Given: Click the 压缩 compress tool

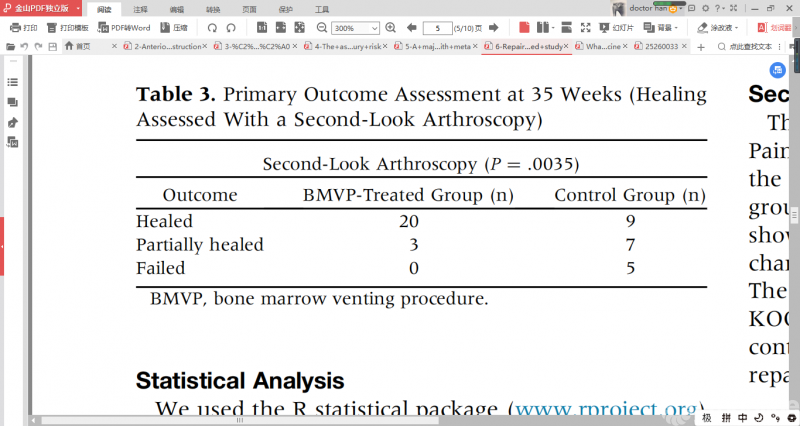Looking at the screenshot, I should tap(174, 27).
